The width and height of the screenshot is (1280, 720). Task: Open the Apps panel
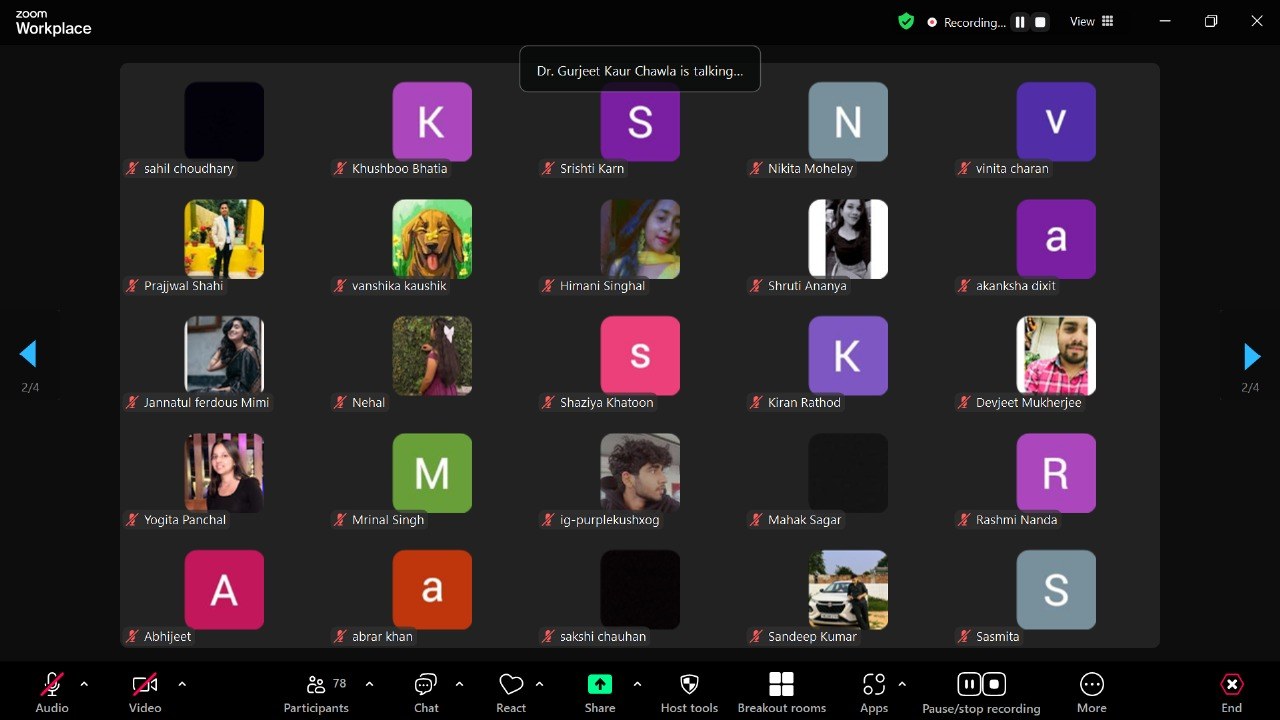coord(874,692)
